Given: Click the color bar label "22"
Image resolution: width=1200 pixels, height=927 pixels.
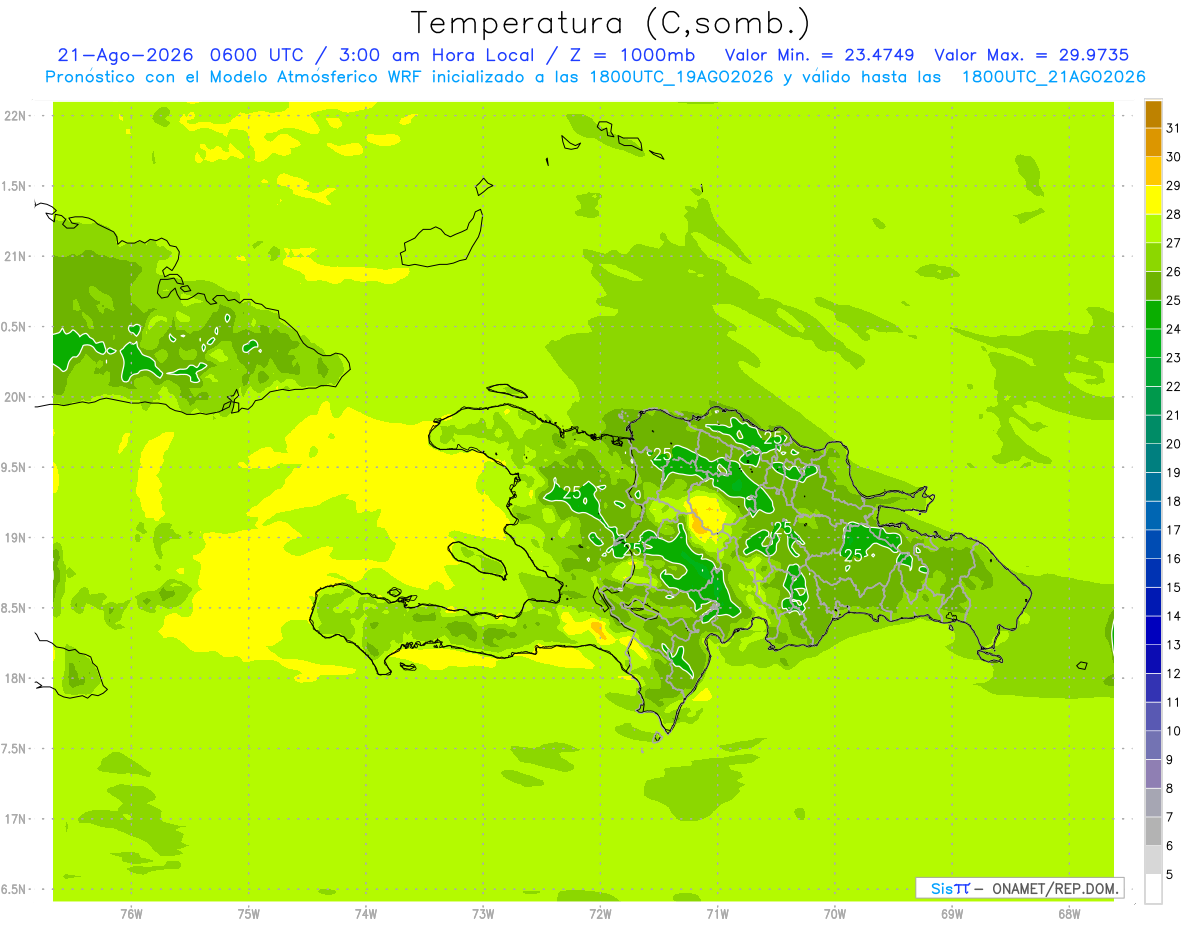Looking at the screenshot, I should point(1174,387).
